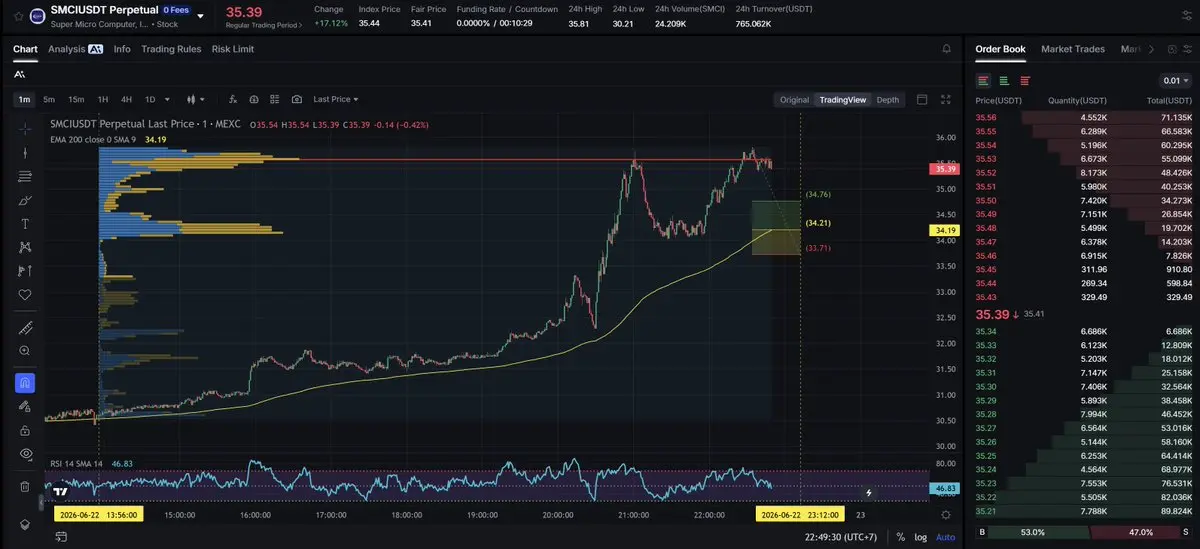
Task: Expand the more timeframes dropdown arrow
Action: point(167,100)
